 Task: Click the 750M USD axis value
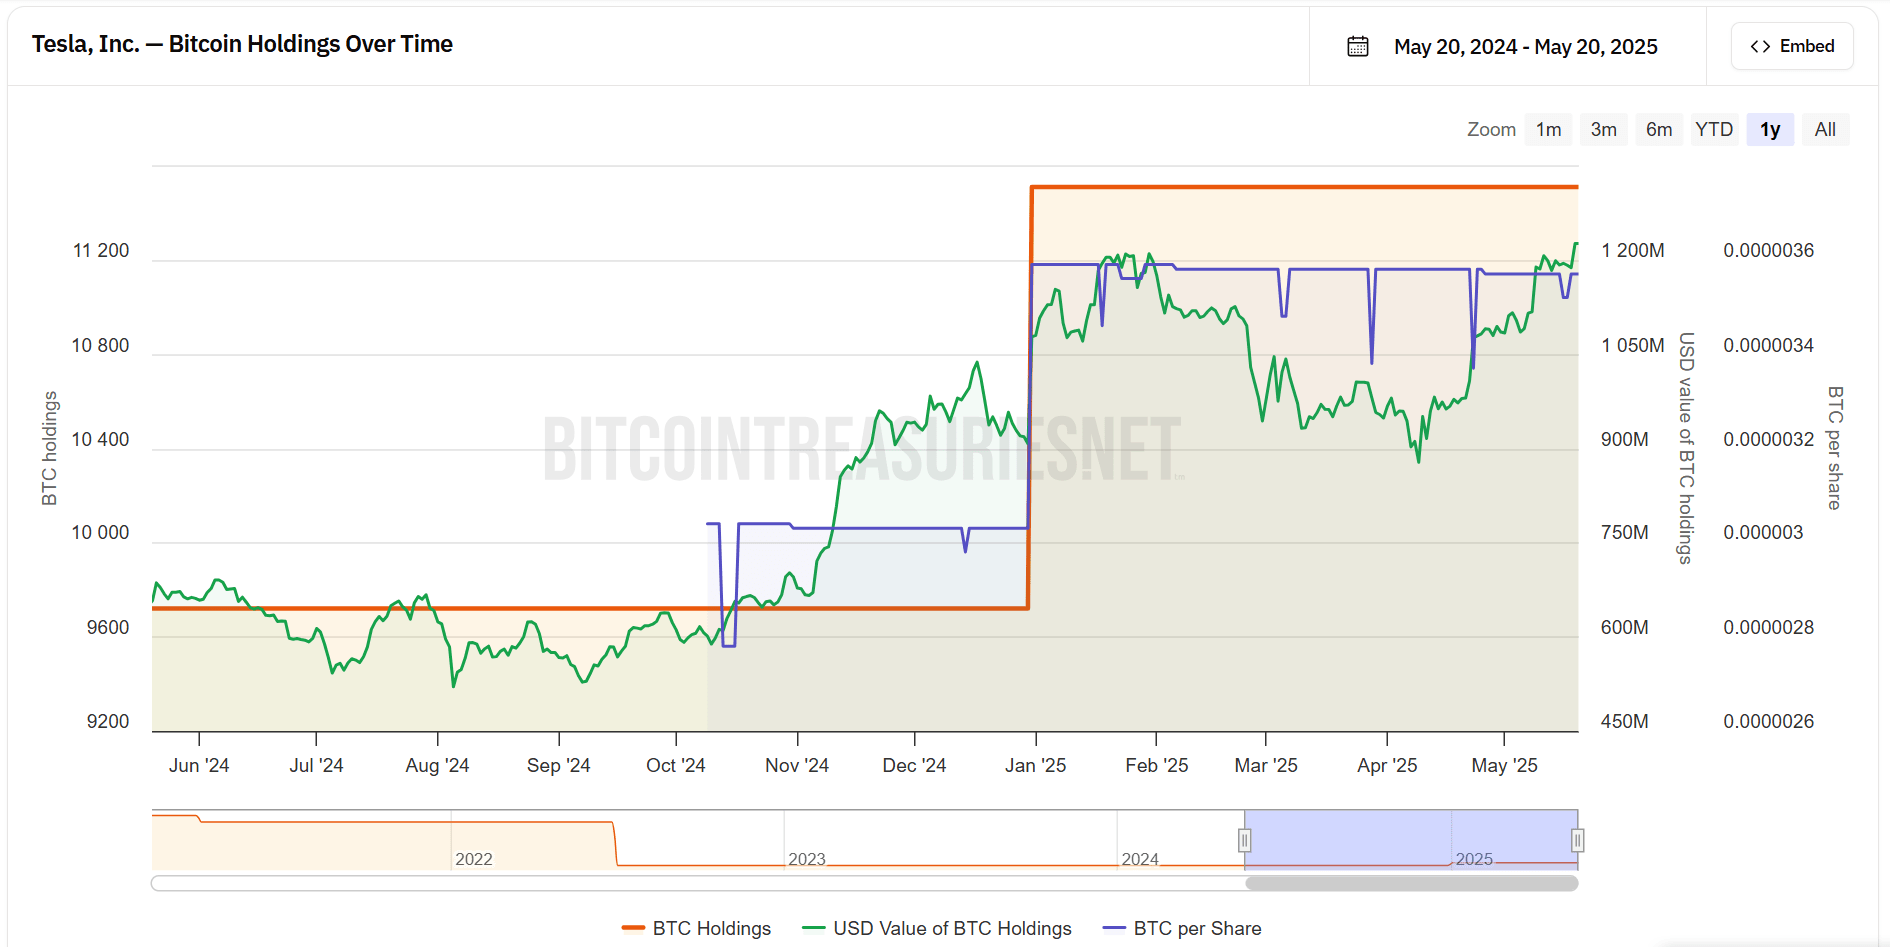(1625, 532)
